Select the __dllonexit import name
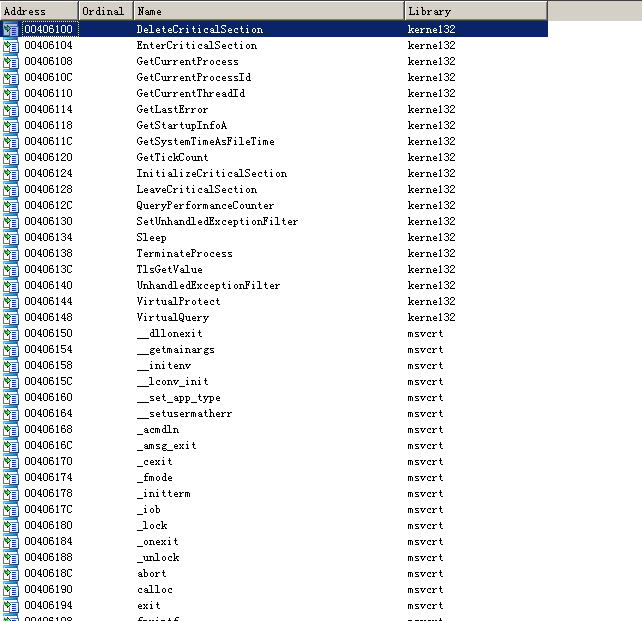 pos(170,334)
